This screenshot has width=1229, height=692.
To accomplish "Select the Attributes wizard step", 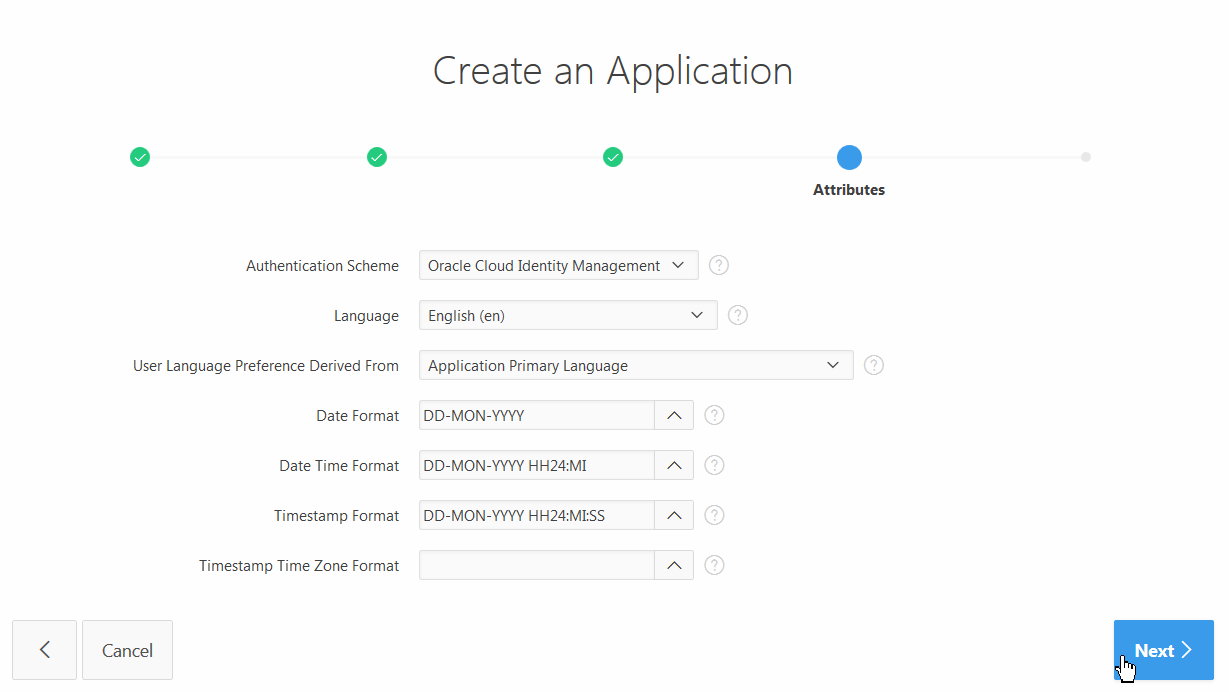I will tap(849, 157).
